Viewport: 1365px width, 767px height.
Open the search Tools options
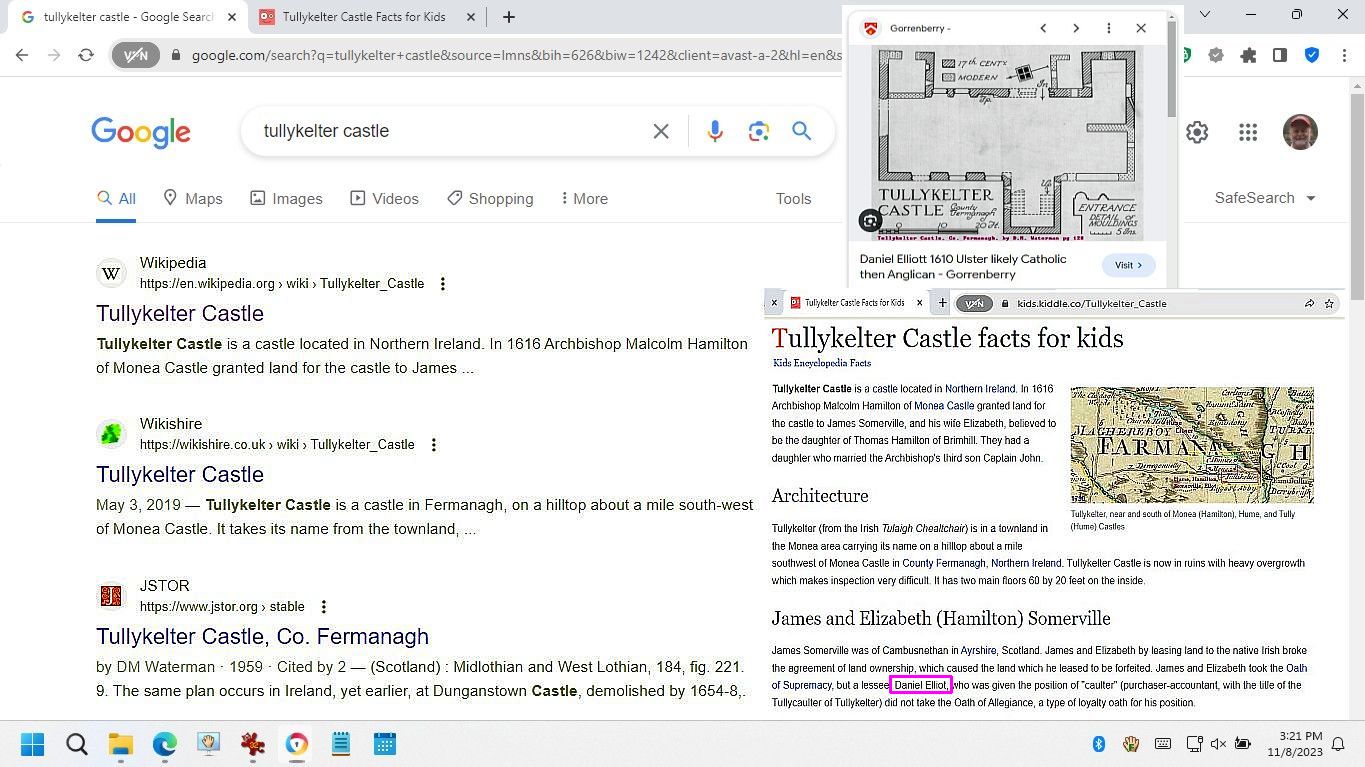(793, 199)
